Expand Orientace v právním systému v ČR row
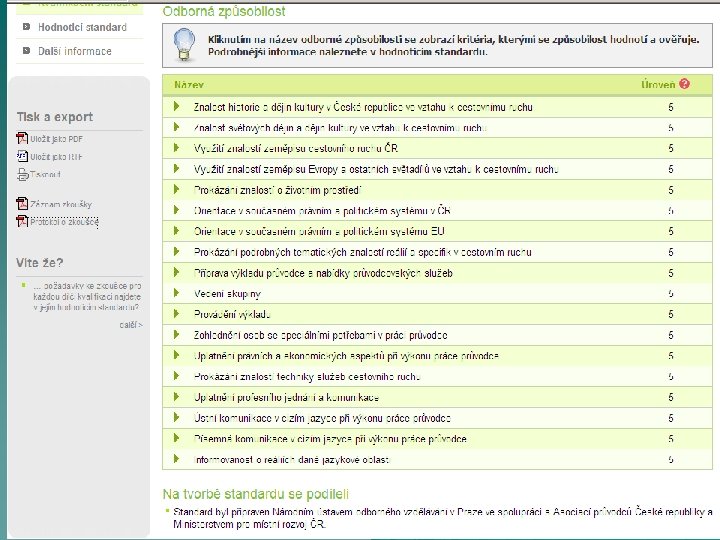The width and height of the screenshot is (720, 540). click(x=177, y=210)
